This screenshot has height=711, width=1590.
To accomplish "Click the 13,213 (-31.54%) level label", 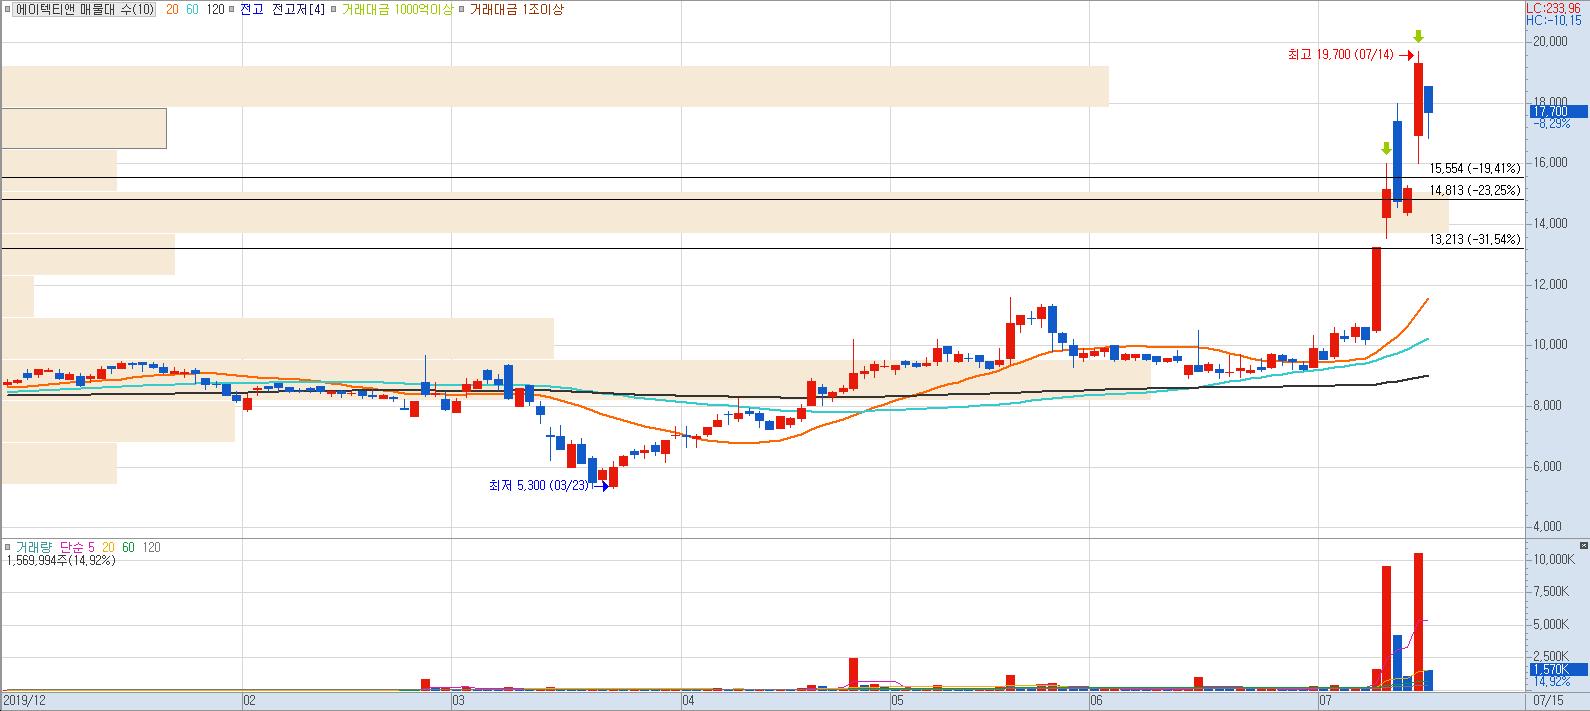I will (x=1475, y=239).
